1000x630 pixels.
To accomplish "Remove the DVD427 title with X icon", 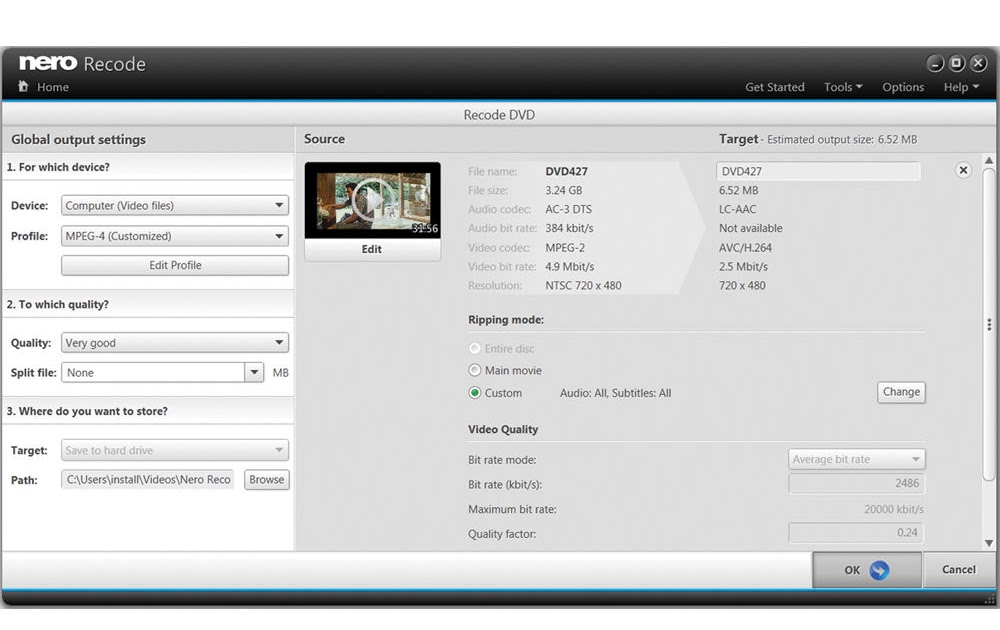I will pyautogui.click(x=963, y=170).
